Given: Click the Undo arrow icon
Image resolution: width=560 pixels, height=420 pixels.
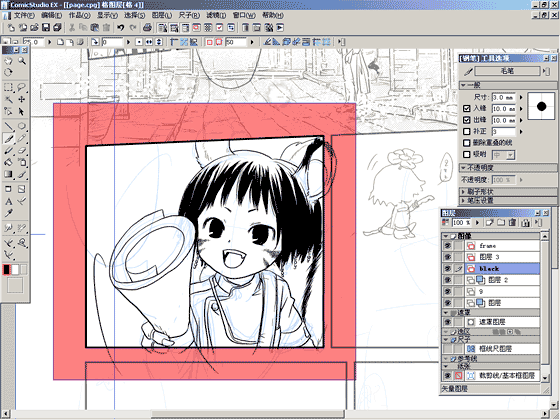Looking at the screenshot, I should pos(121,28).
